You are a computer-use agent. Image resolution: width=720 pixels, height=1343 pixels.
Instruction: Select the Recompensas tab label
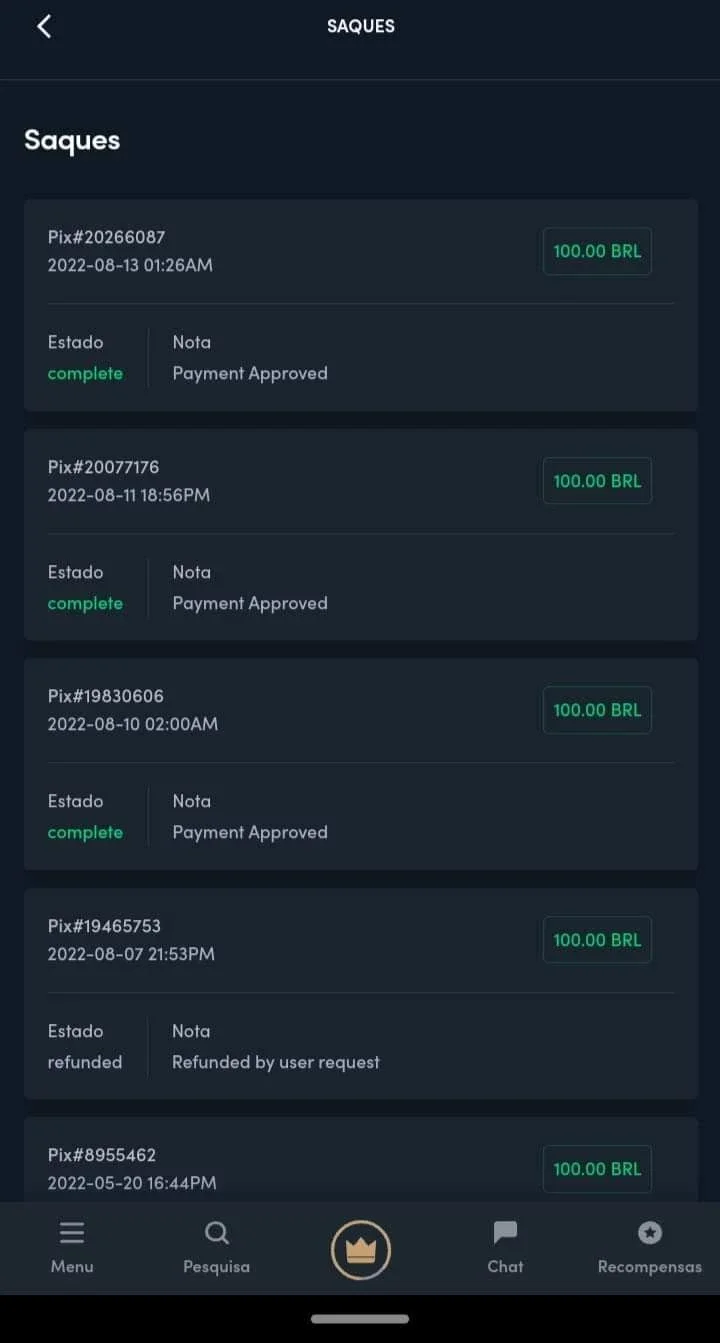coord(650,1267)
